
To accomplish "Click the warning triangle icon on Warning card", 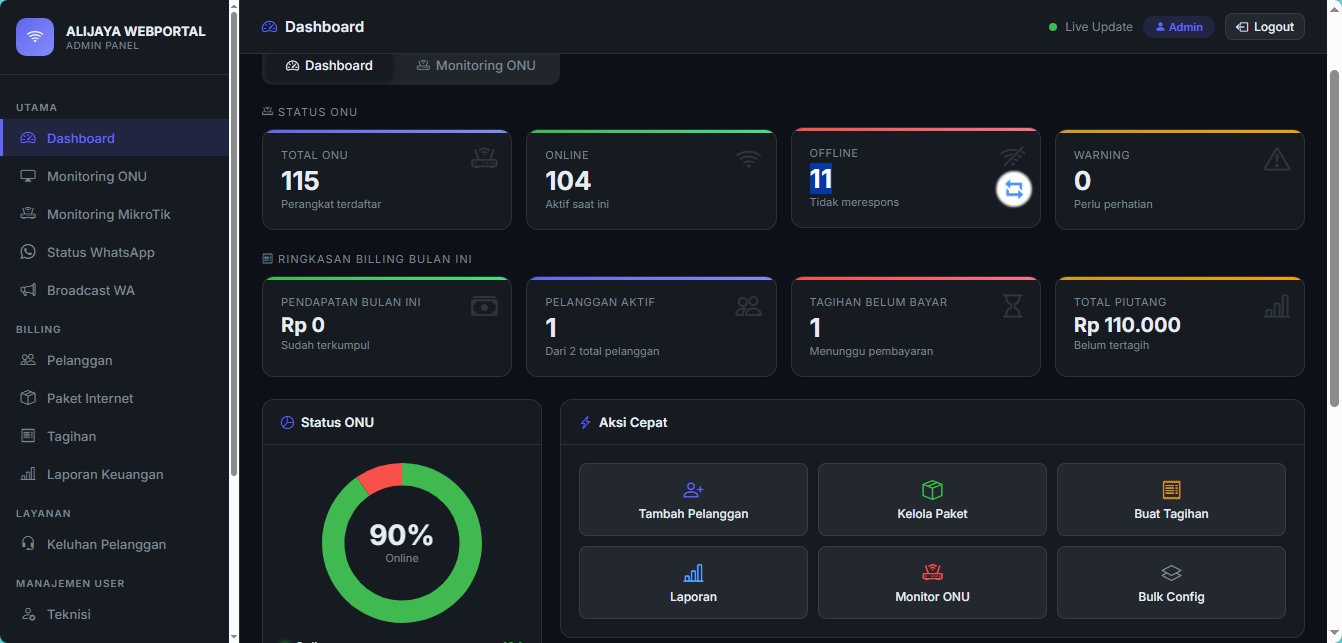I will (x=1277, y=159).
